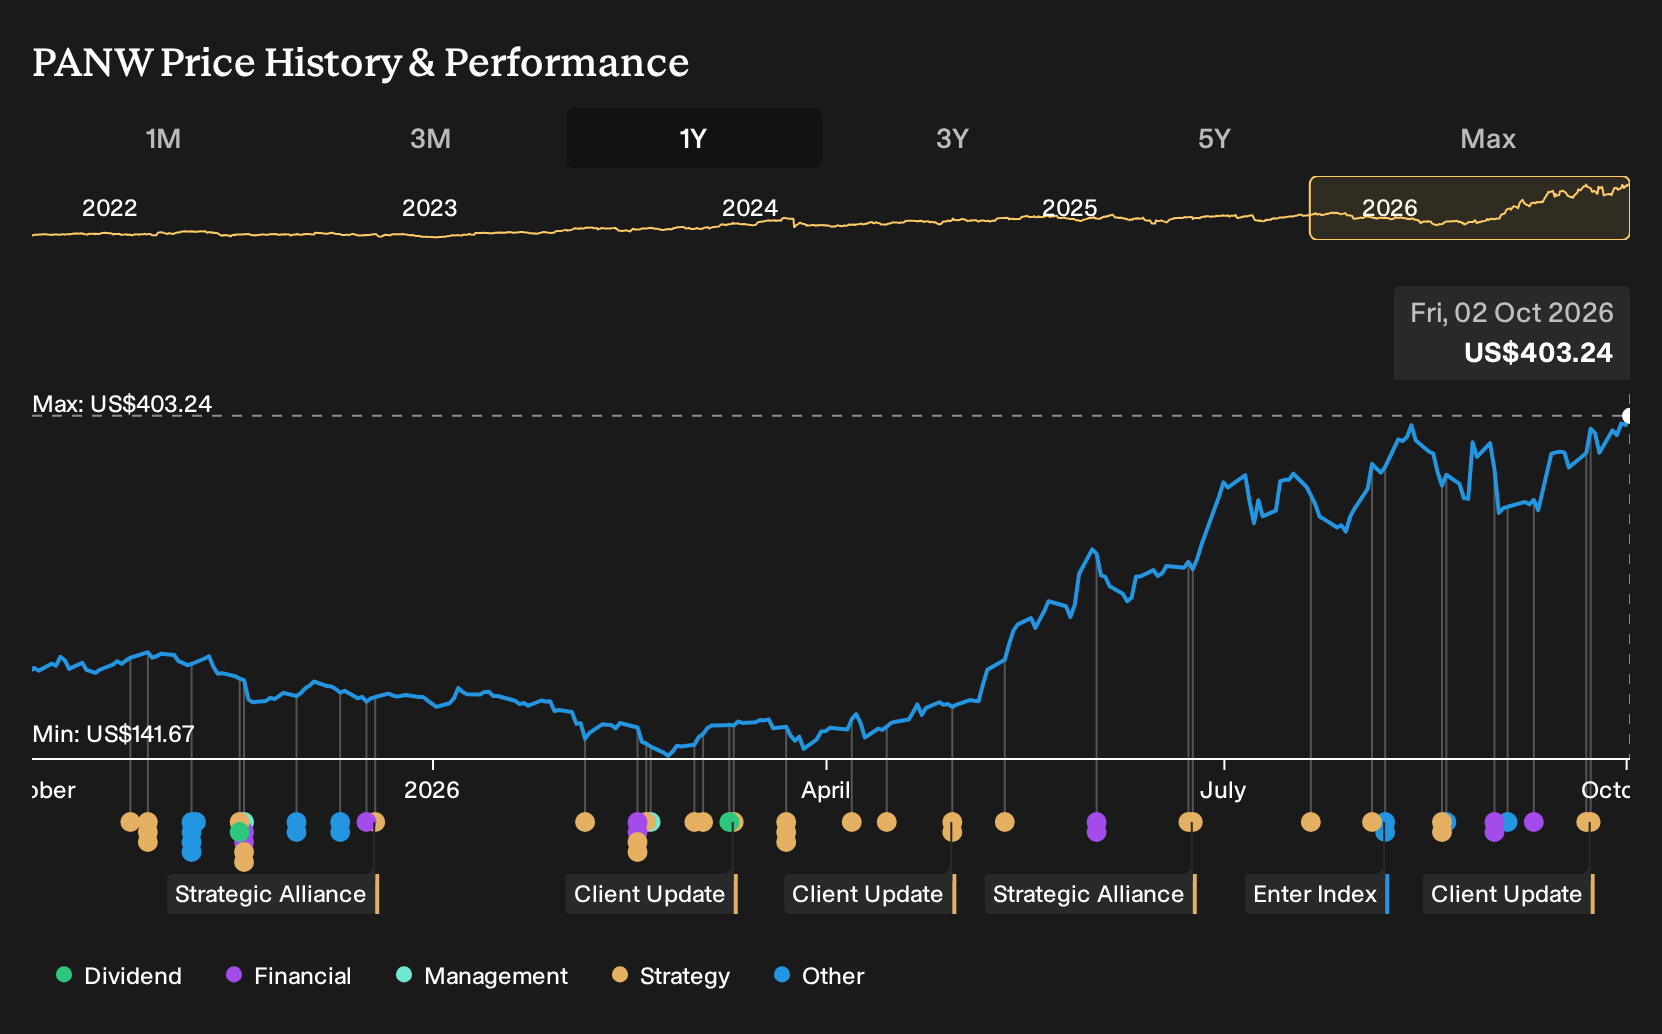Open the Client Update label near October
This screenshot has height=1034, width=1662.
(x=1508, y=894)
